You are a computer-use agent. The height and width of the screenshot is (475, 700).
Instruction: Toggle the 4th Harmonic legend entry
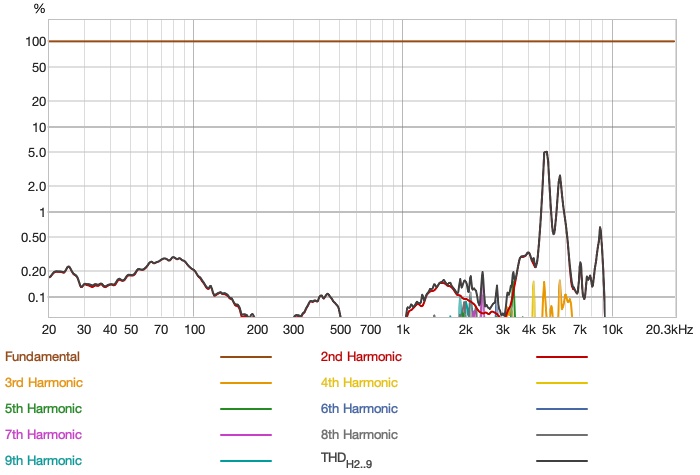[x=359, y=383]
